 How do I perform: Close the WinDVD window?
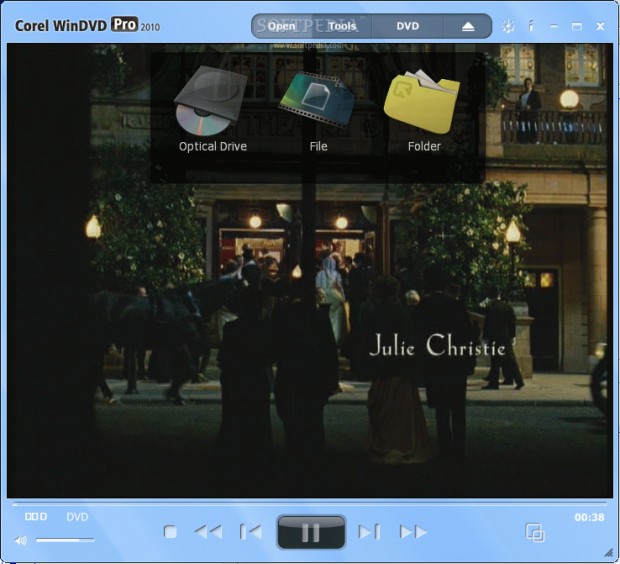(x=600, y=26)
